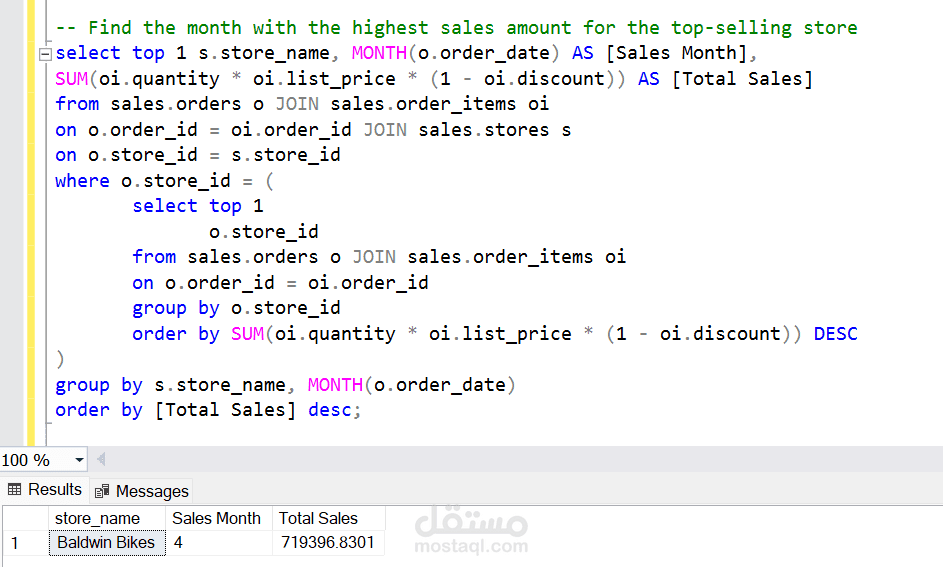
Task: Click the Results tab grid icon
Action: click(x=14, y=489)
